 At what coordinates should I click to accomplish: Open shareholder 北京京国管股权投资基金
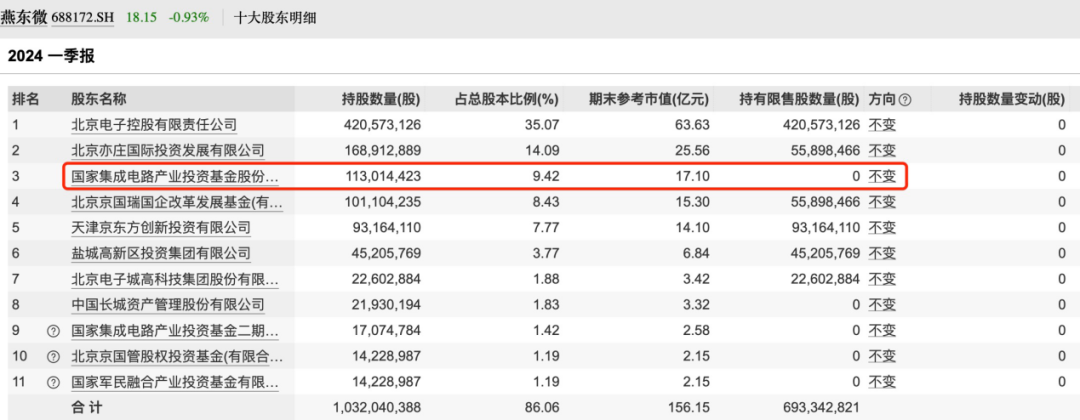click(177, 357)
